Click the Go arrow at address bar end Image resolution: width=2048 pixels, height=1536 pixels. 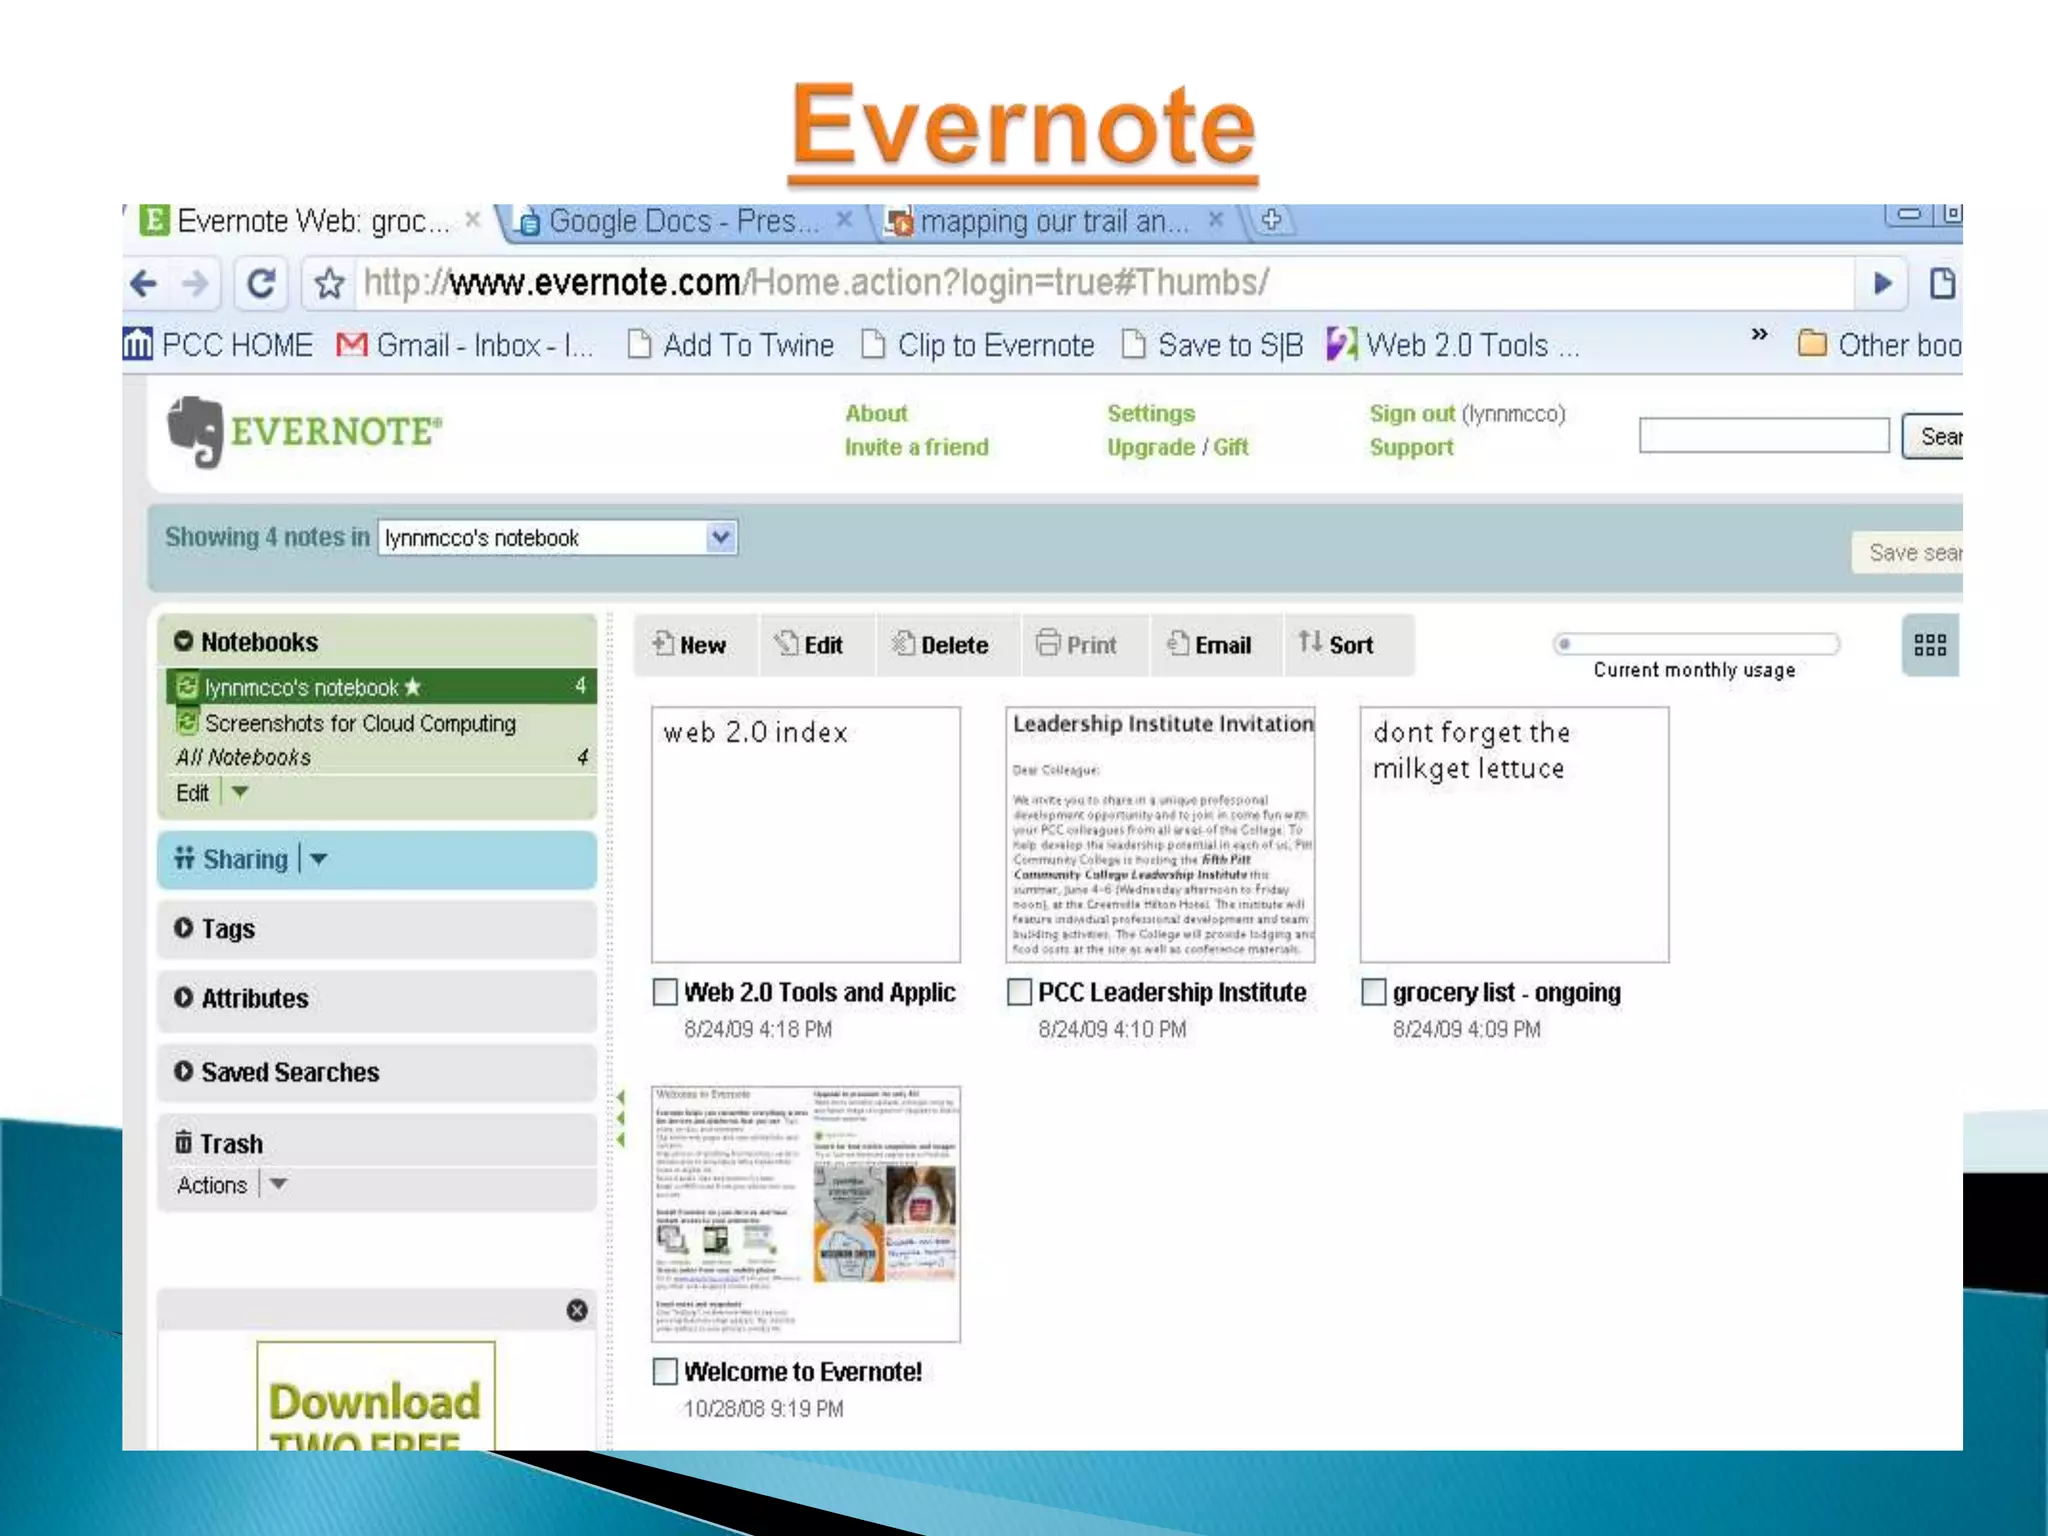1882,284
